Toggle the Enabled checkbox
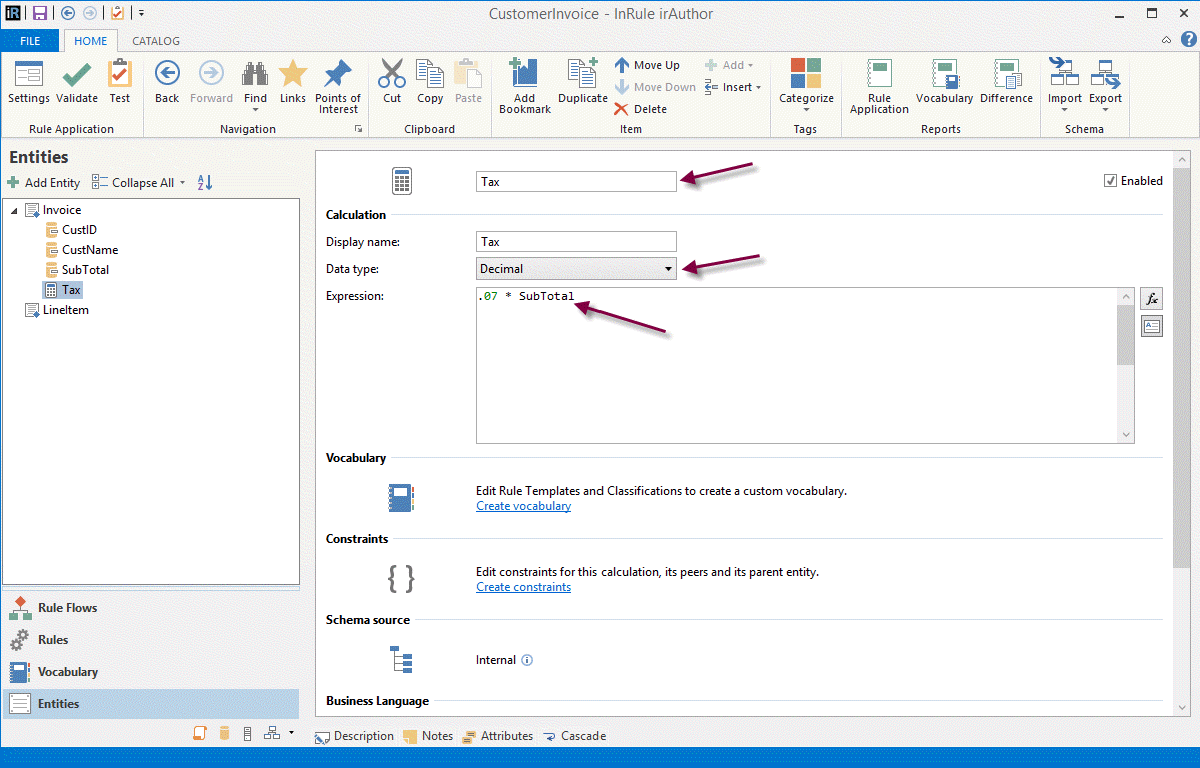This screenshot has height=768, width=1200. click(1110, 181)
